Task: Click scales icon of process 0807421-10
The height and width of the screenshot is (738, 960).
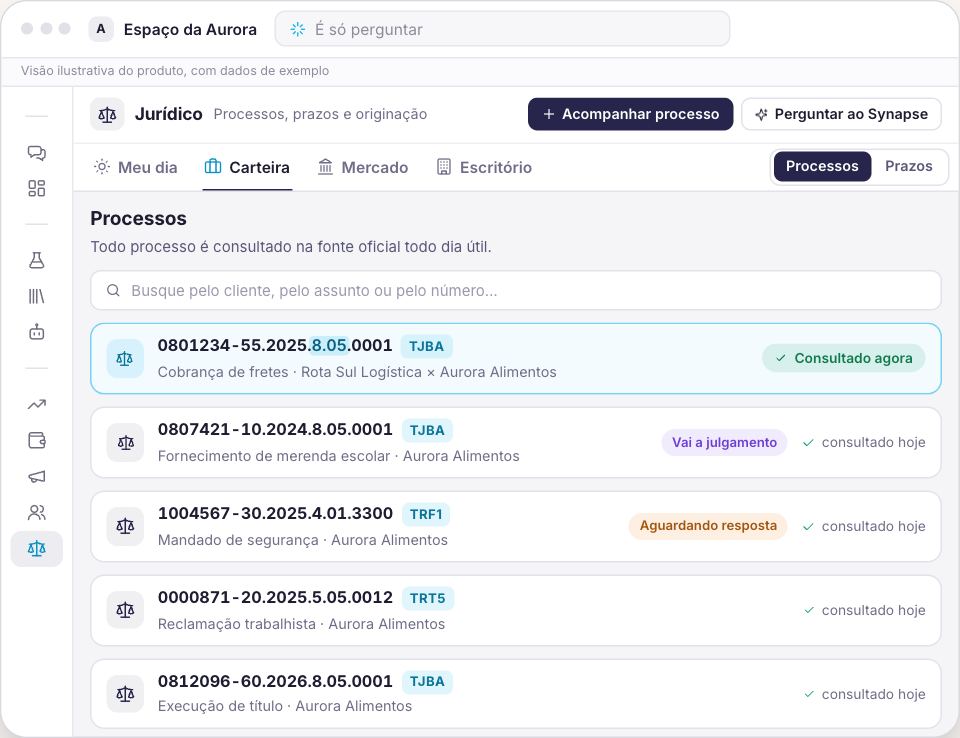Action: tap(126, 443)
